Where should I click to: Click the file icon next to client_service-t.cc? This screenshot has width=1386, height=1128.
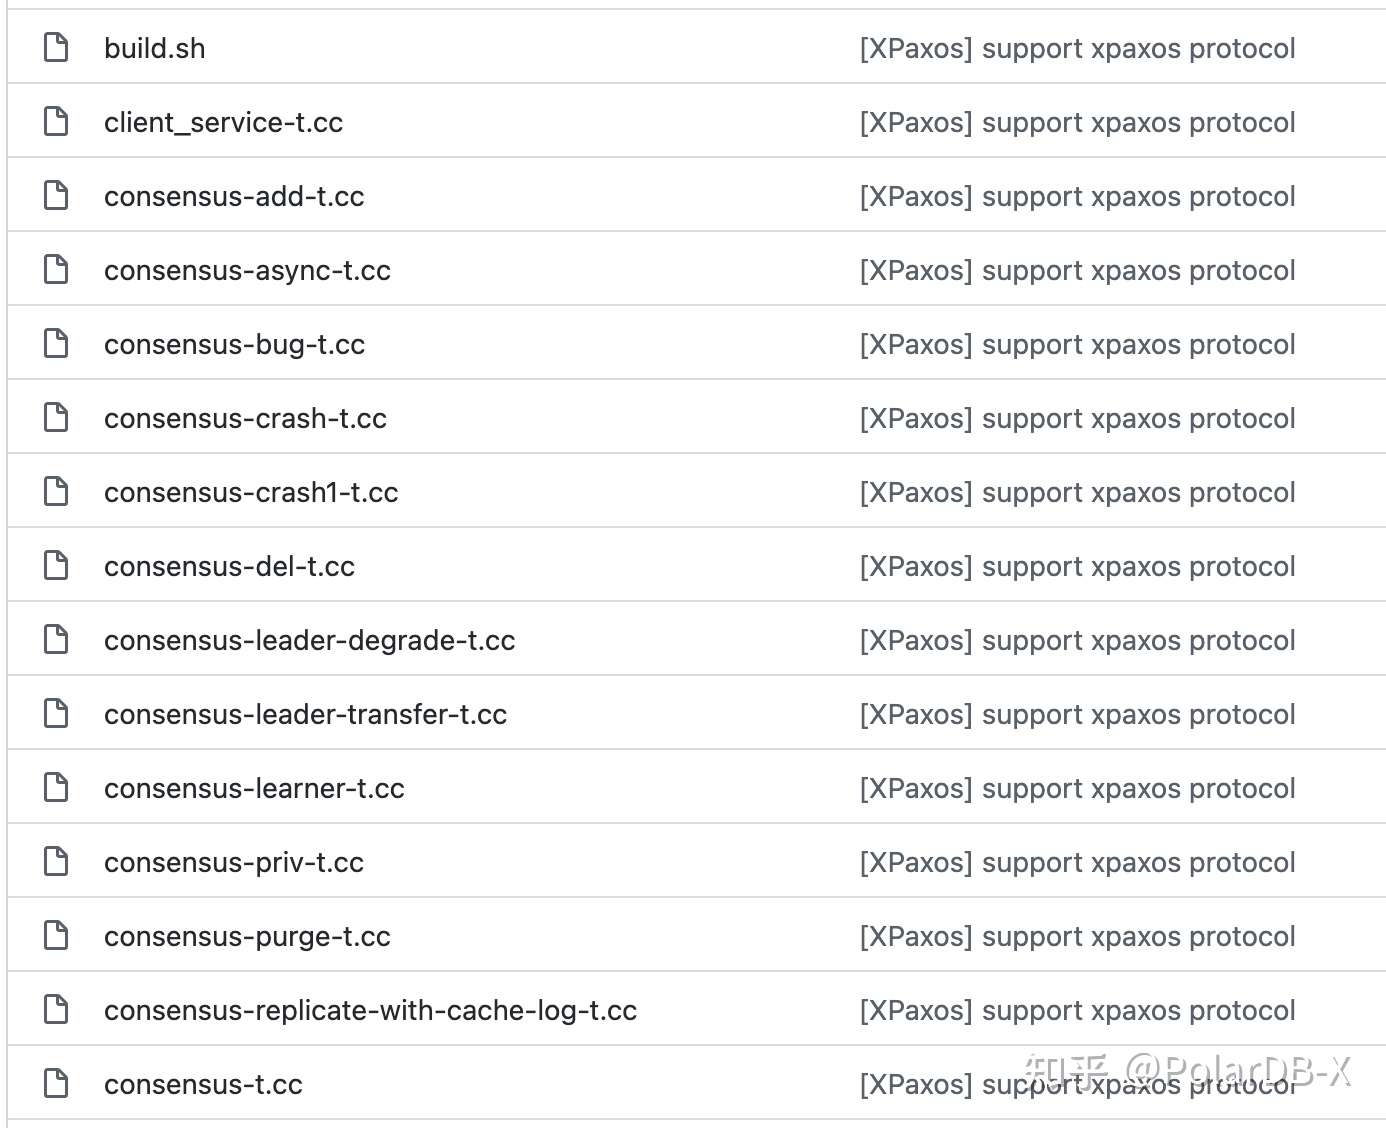coord(57,121)
